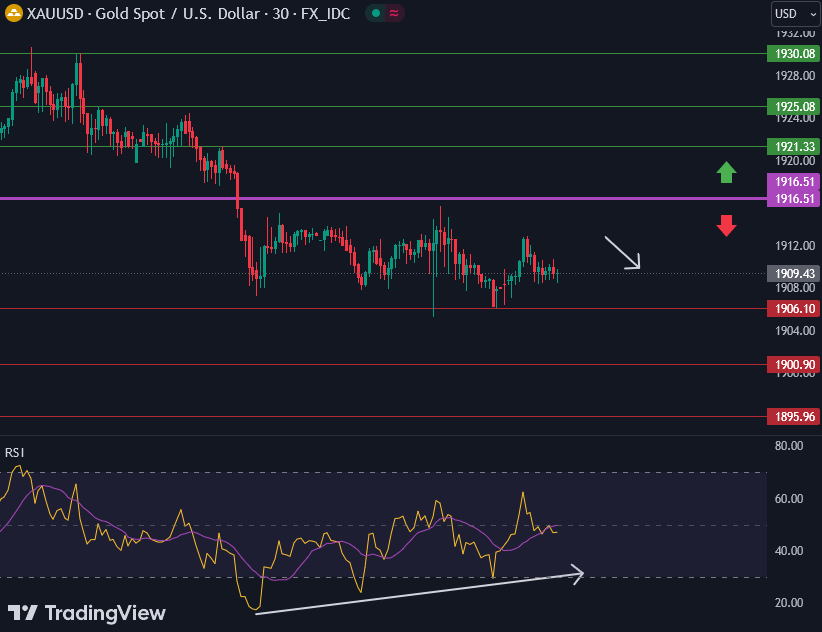The image size is (822, 632).
Task: Click the white diagonal arrow drawing on chart
Action: tap(621, 250)
